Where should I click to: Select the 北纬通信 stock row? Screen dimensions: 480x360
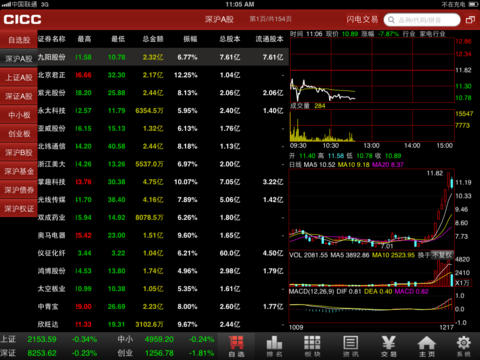pos(163,146)
